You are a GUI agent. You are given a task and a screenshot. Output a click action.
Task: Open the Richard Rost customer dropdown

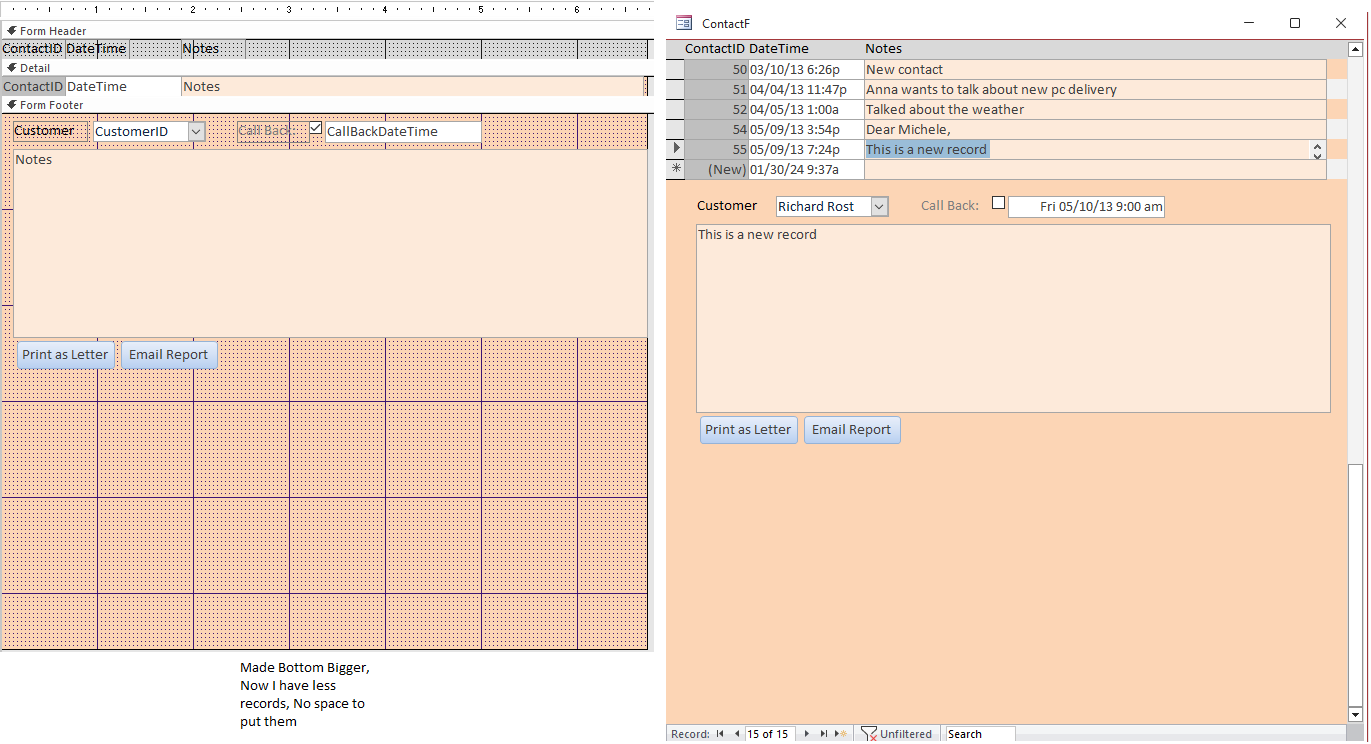879,207
